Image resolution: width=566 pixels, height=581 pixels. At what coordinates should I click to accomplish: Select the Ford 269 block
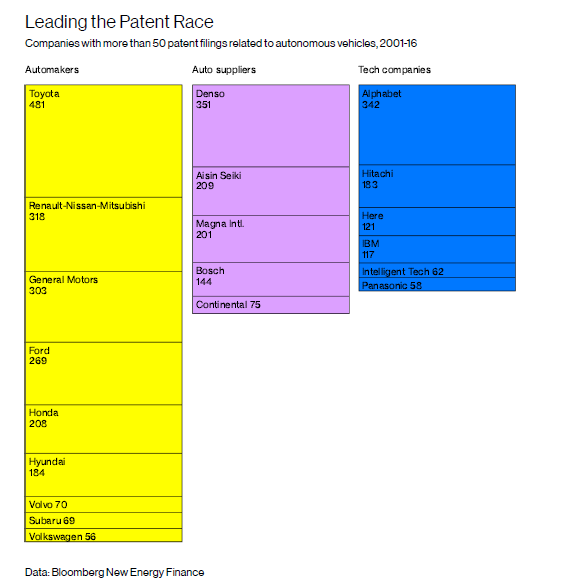point(103,374)
